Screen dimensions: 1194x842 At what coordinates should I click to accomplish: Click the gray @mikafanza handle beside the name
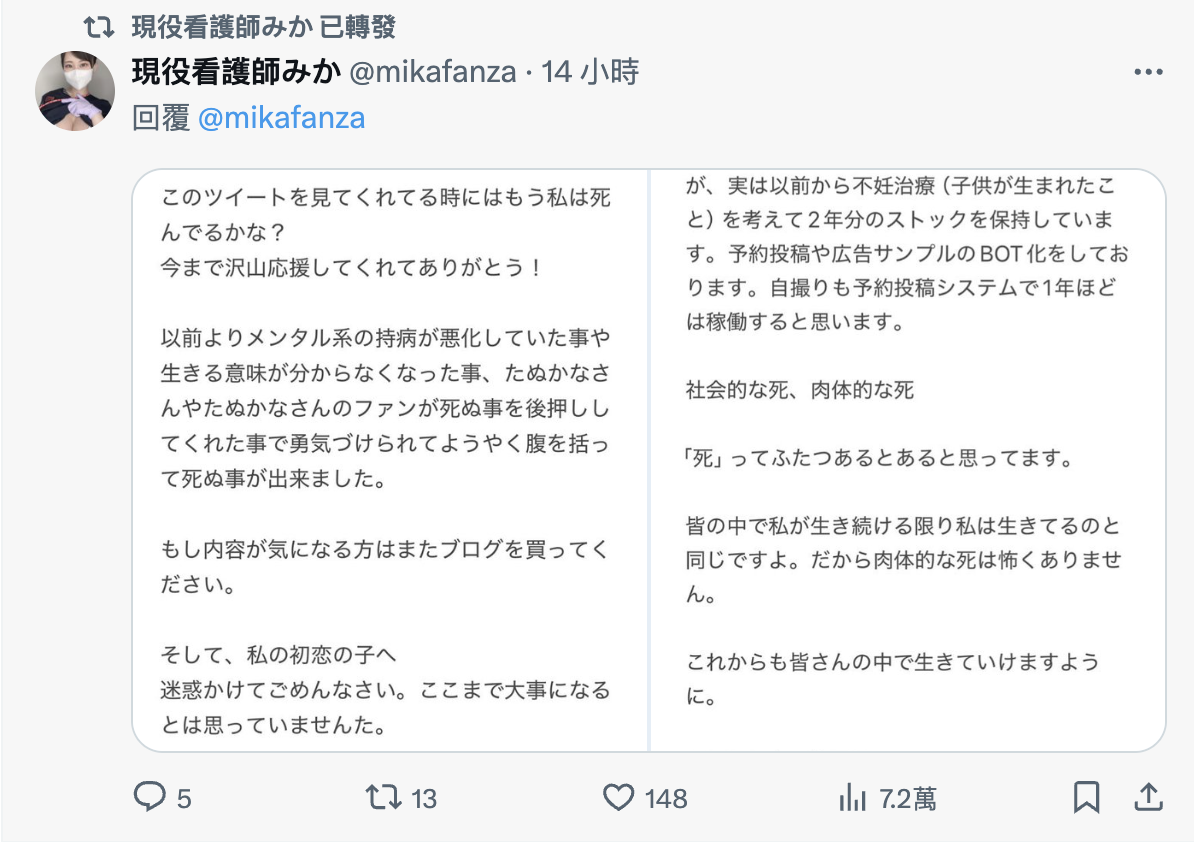click(432, 72)
